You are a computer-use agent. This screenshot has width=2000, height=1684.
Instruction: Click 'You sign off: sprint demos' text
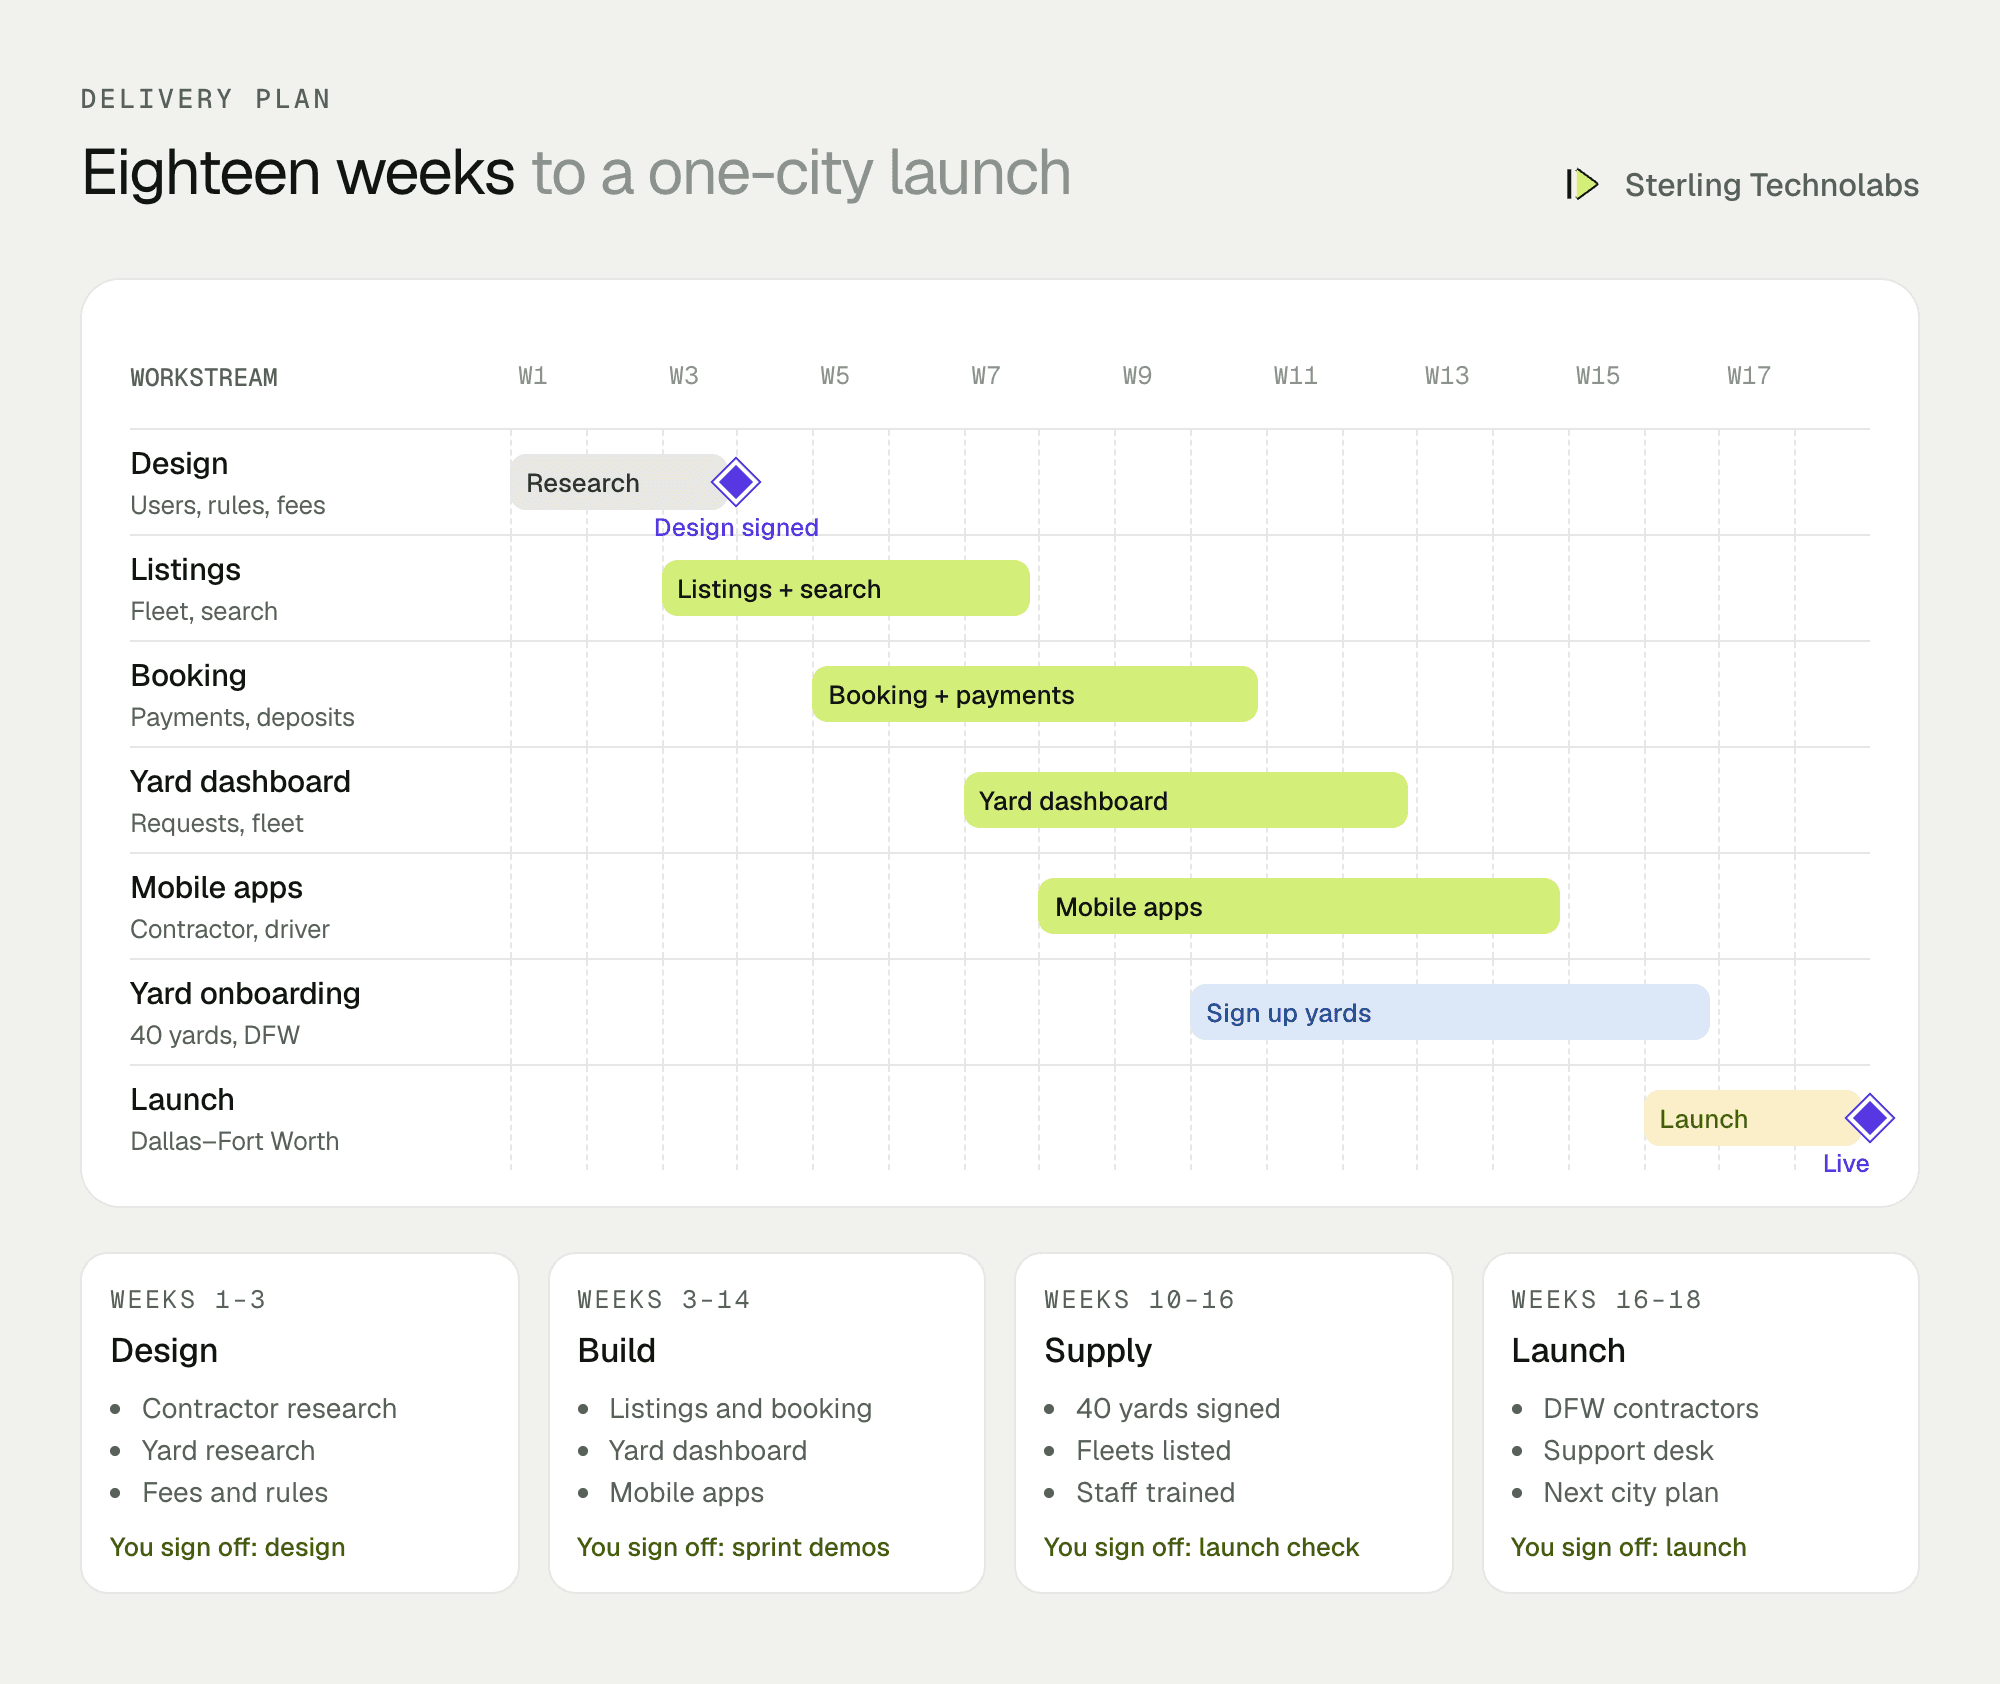click(733, 1547)
